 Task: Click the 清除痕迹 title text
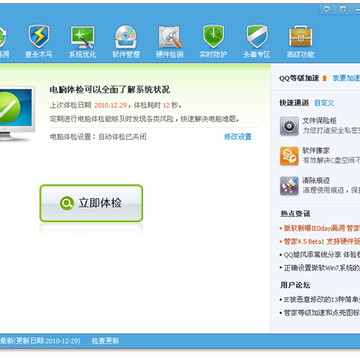pyautogui.click(x=316, y=181)
